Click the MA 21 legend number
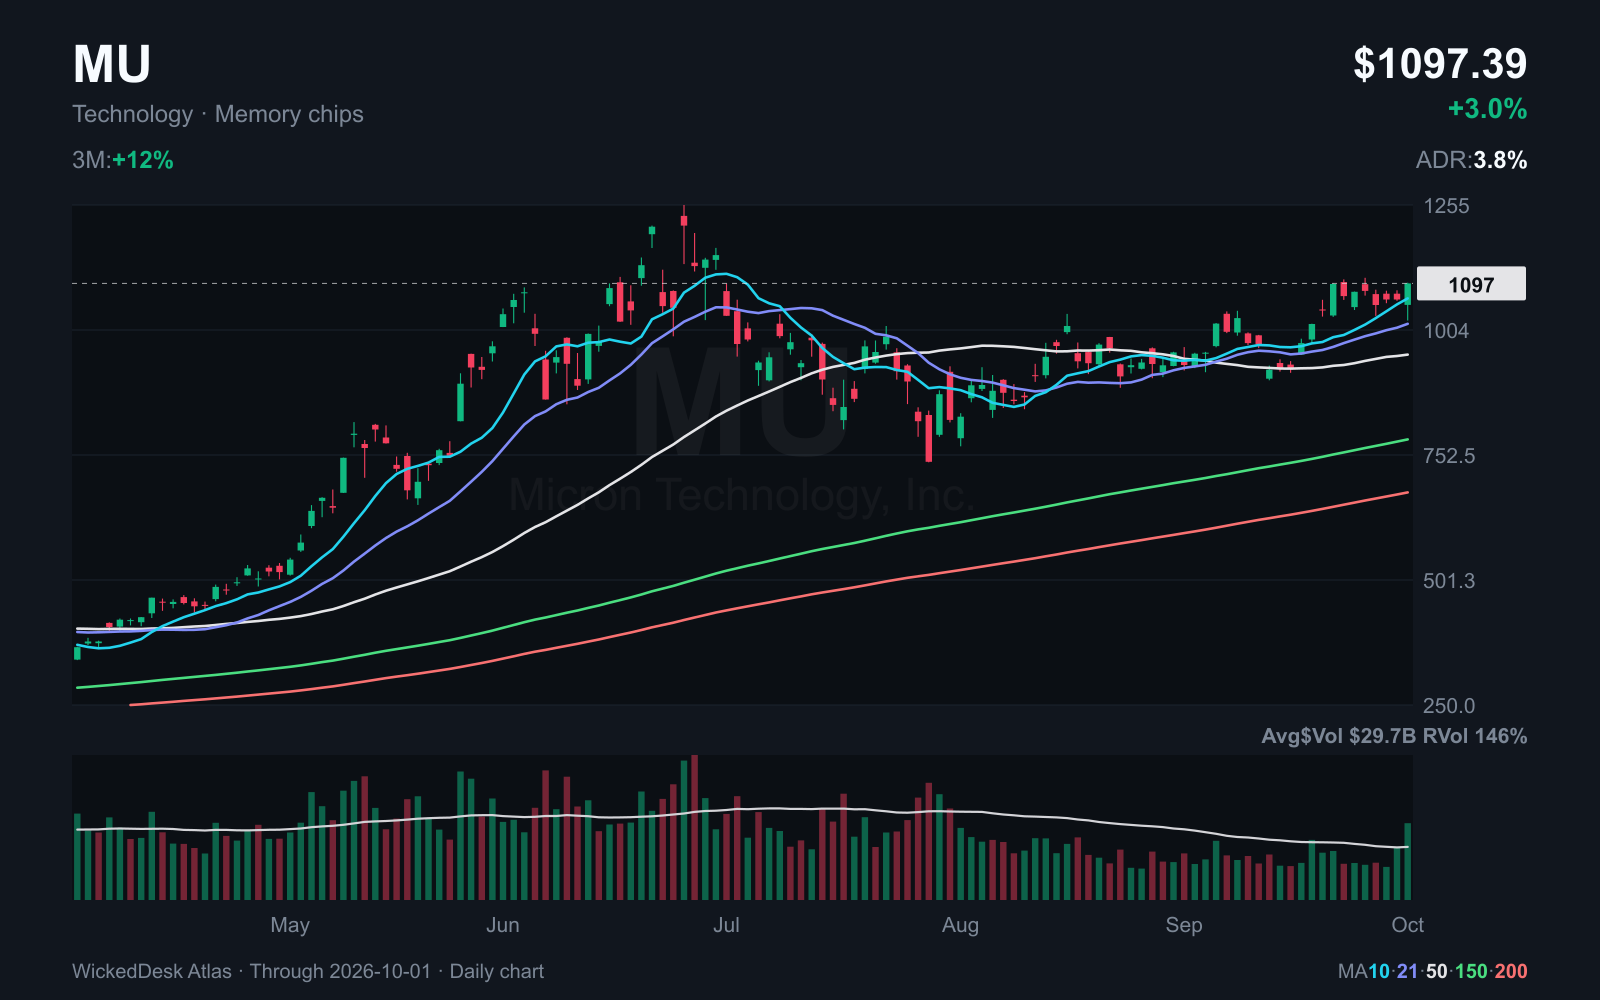 (1408, 971)
